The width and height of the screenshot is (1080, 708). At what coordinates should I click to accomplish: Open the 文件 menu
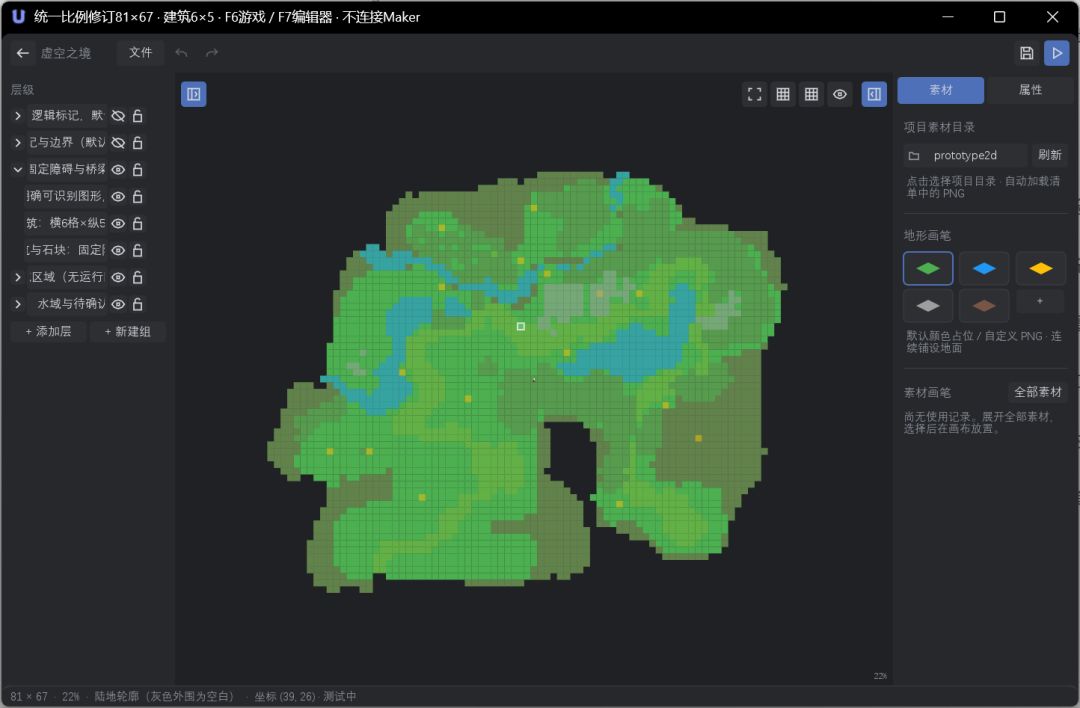tap(141, 53)
